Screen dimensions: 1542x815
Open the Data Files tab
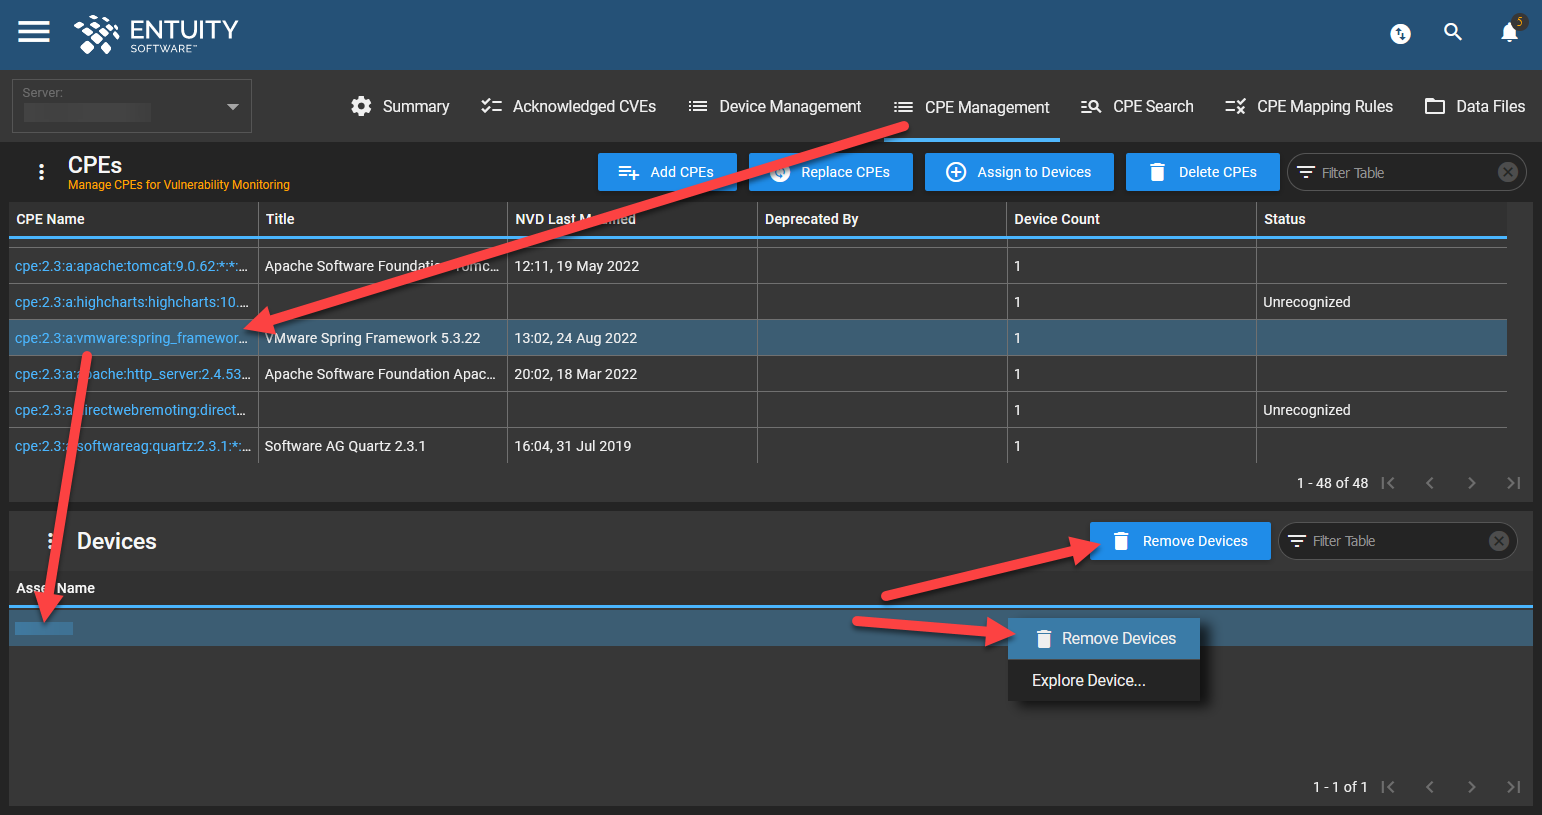(1475, 106)
